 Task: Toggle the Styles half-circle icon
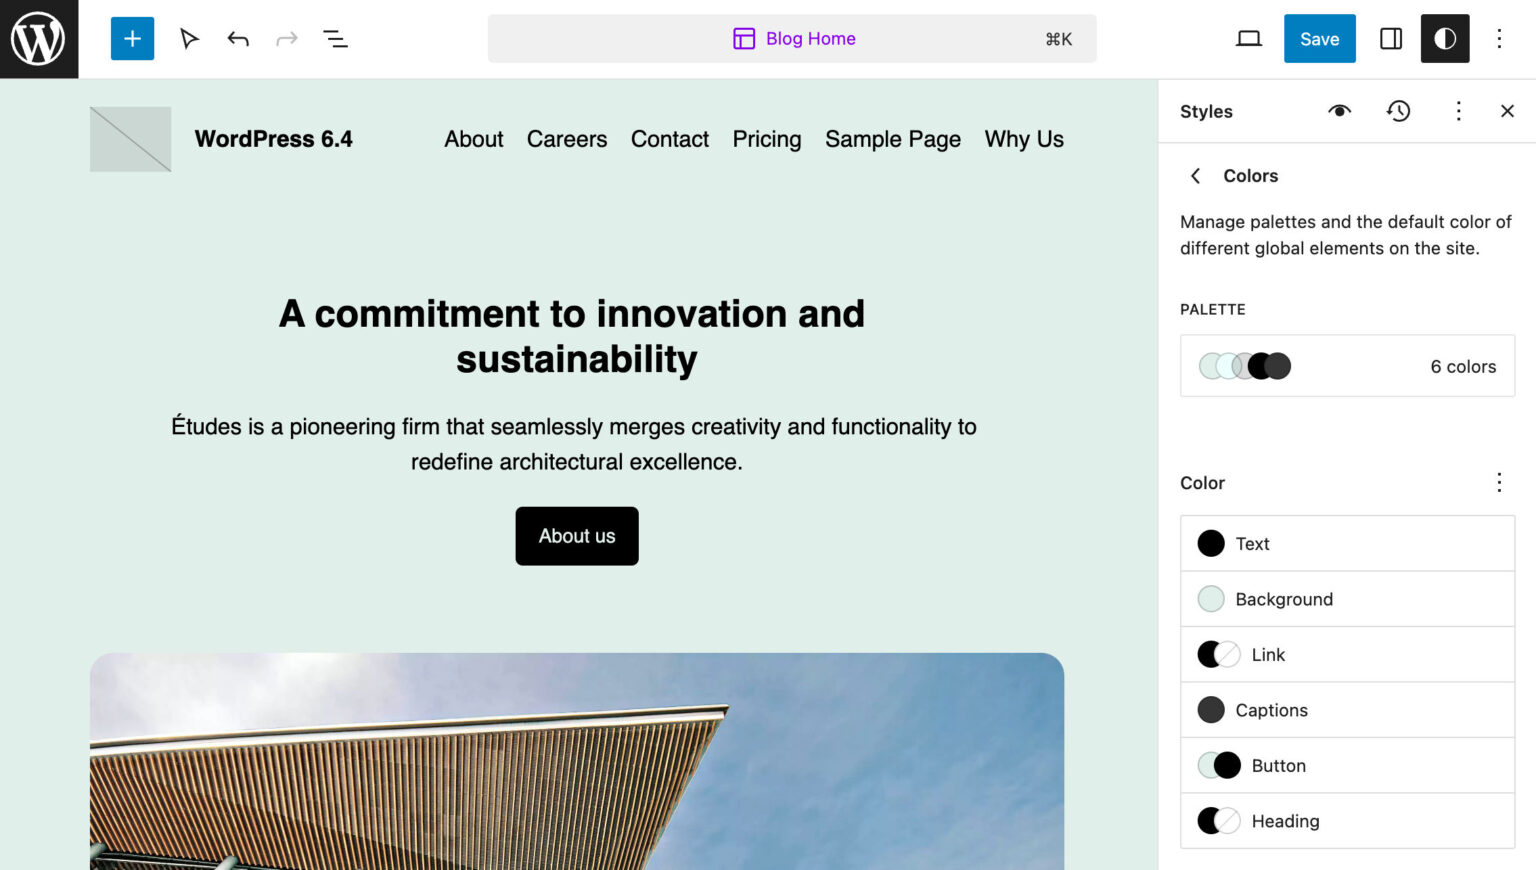(1444, 39)
